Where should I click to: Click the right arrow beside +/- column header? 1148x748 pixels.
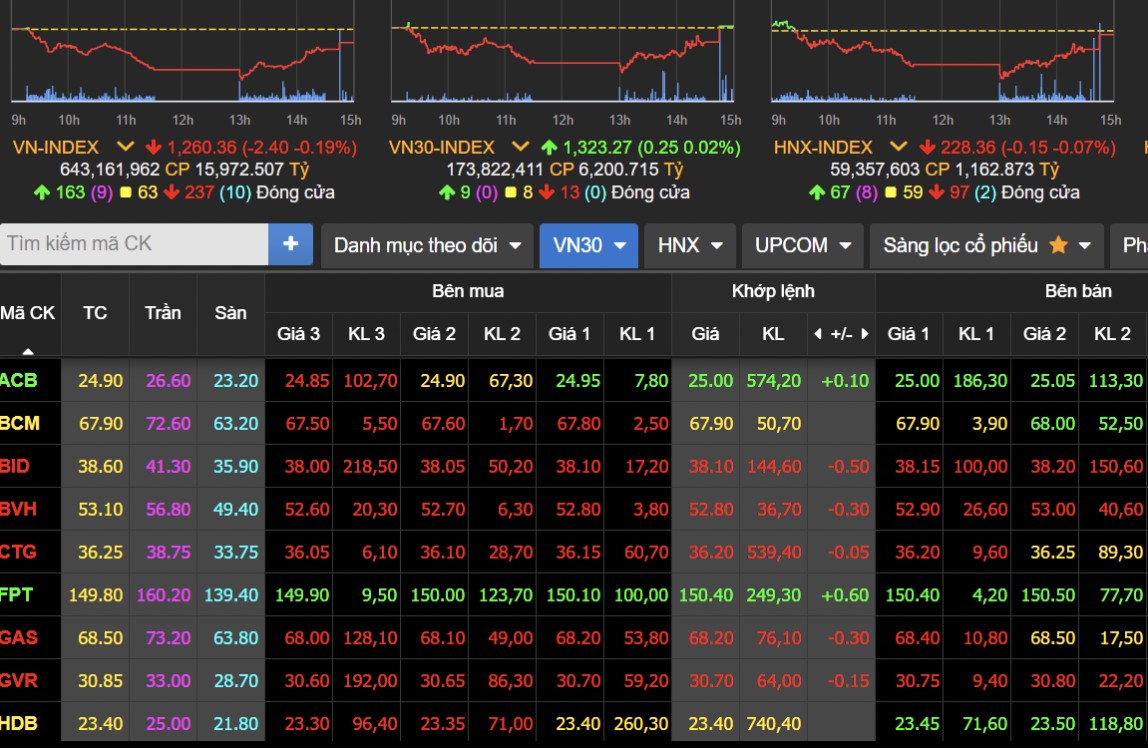[x=864, y=334]
